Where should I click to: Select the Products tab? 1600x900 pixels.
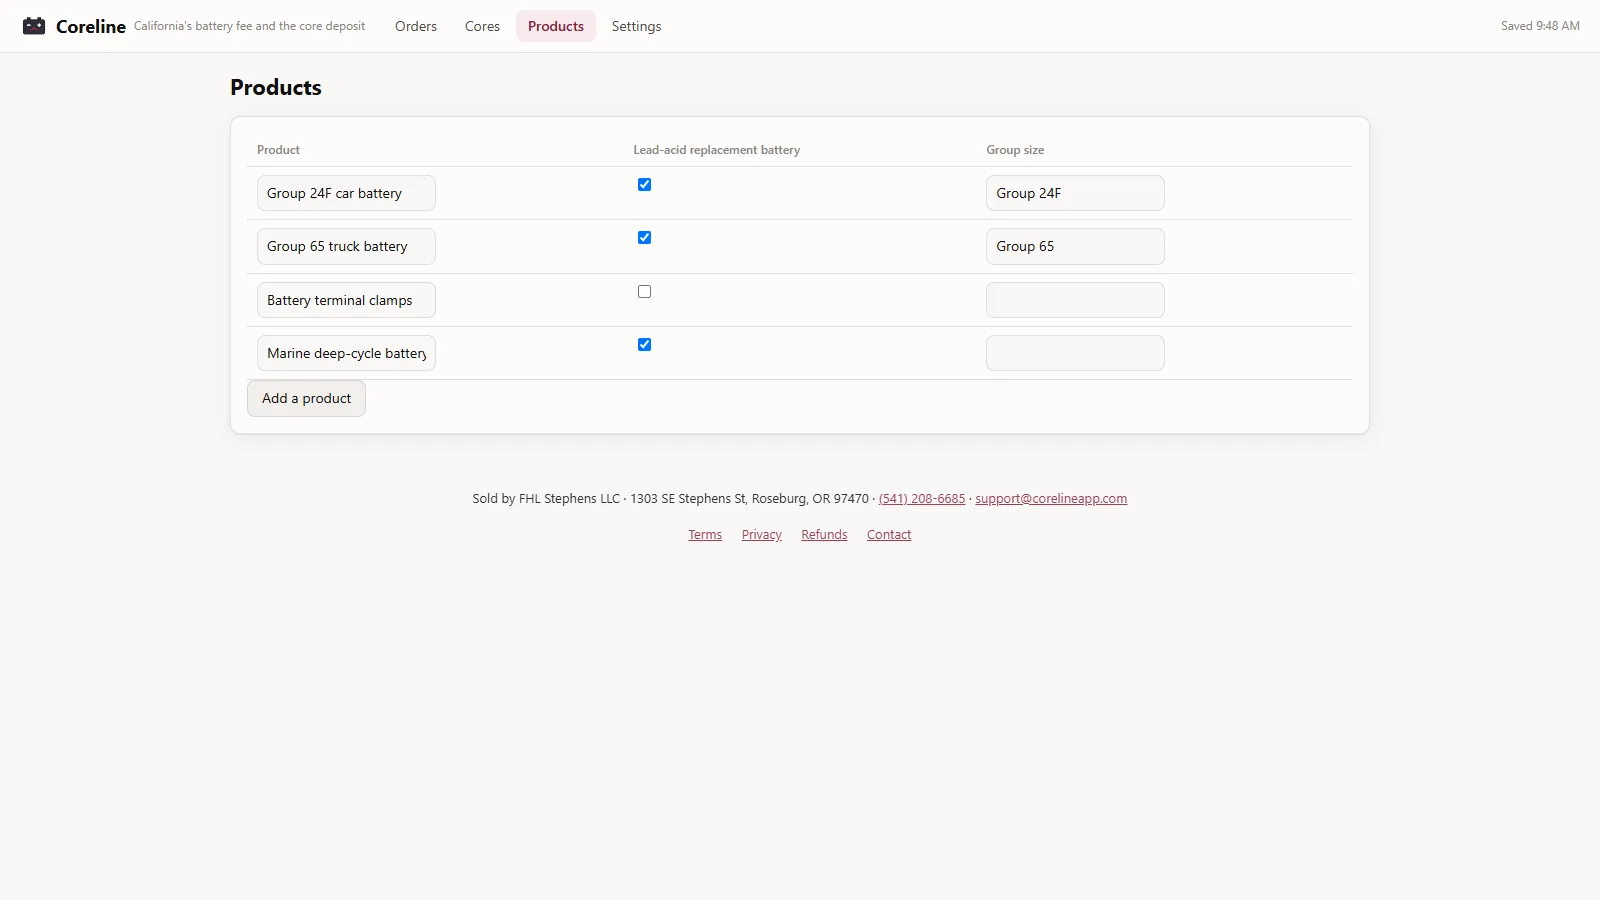click(556, 26)
